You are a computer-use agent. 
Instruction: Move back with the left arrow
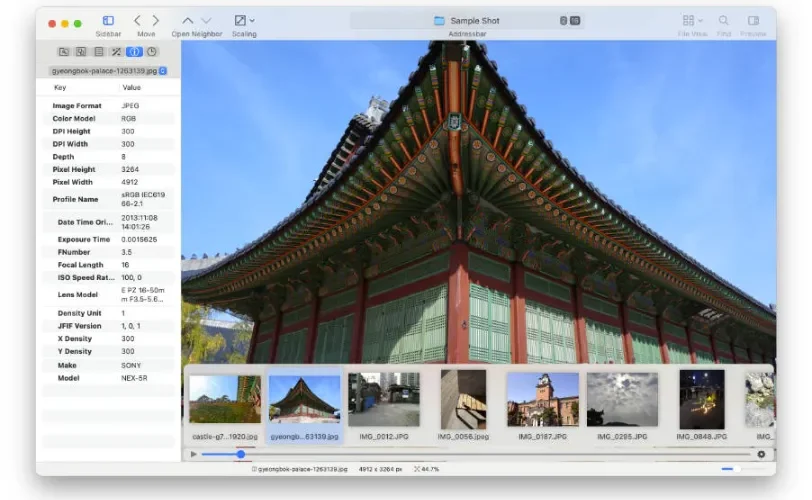pyautogui.click(x=137, y=21)
